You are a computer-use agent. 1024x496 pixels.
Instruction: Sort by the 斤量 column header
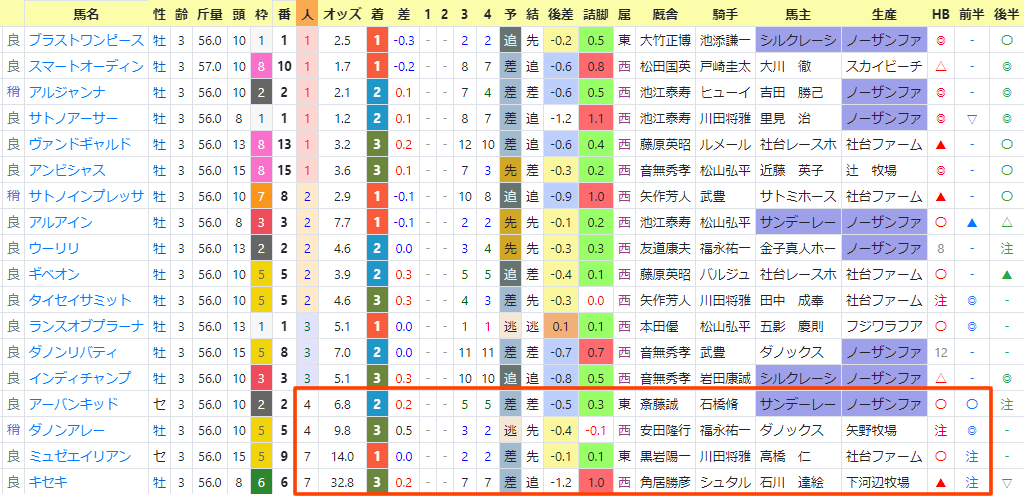209,13
